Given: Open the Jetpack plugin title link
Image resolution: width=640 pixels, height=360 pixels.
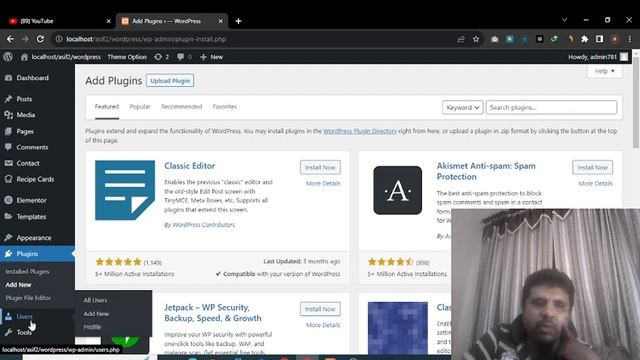Looking at the screenshot, I should click(x=213, y=313).
